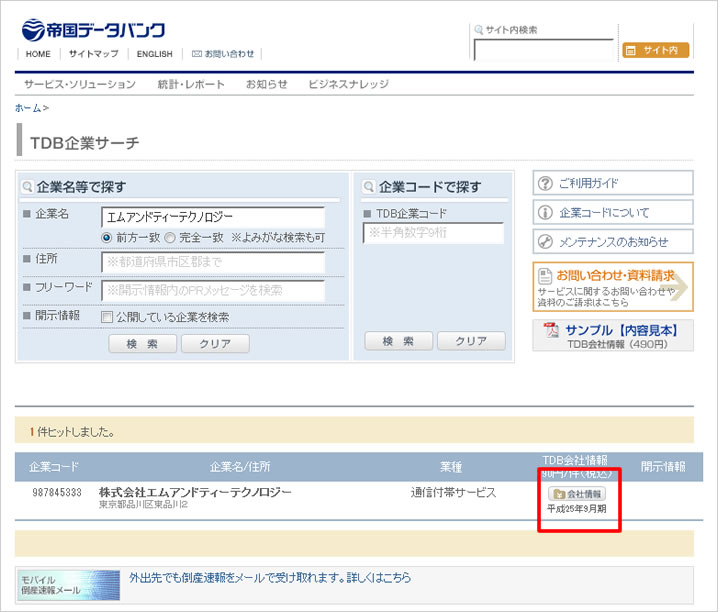This screenshot has width=720, height=612.
Task: Click the PDF icon beside サンプル
Action: [551, 329]
